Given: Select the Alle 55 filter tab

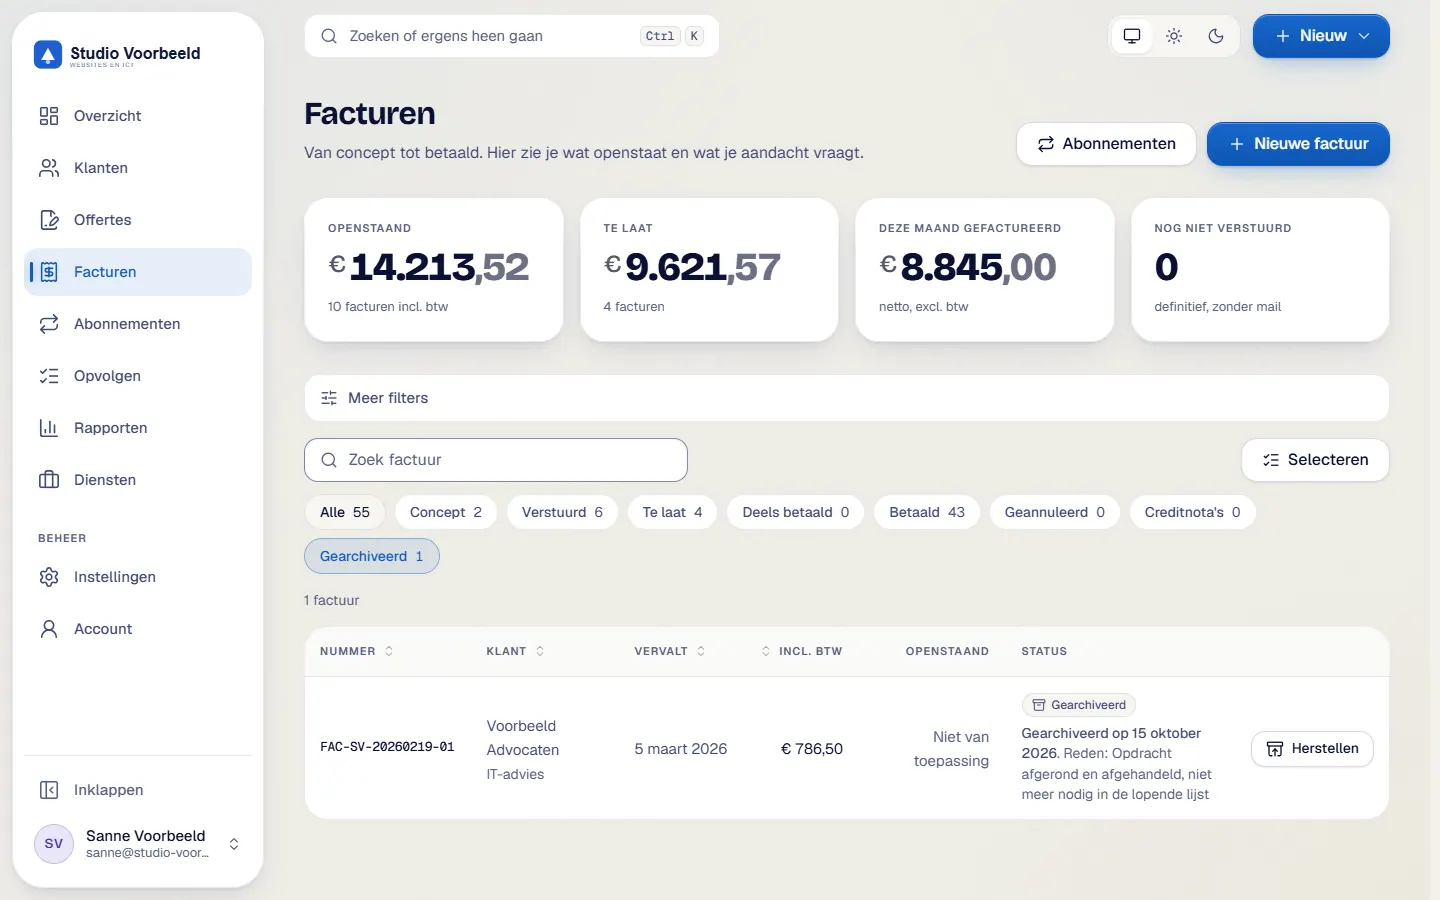Looking at the screenshot, I should [x=345, y=512].
